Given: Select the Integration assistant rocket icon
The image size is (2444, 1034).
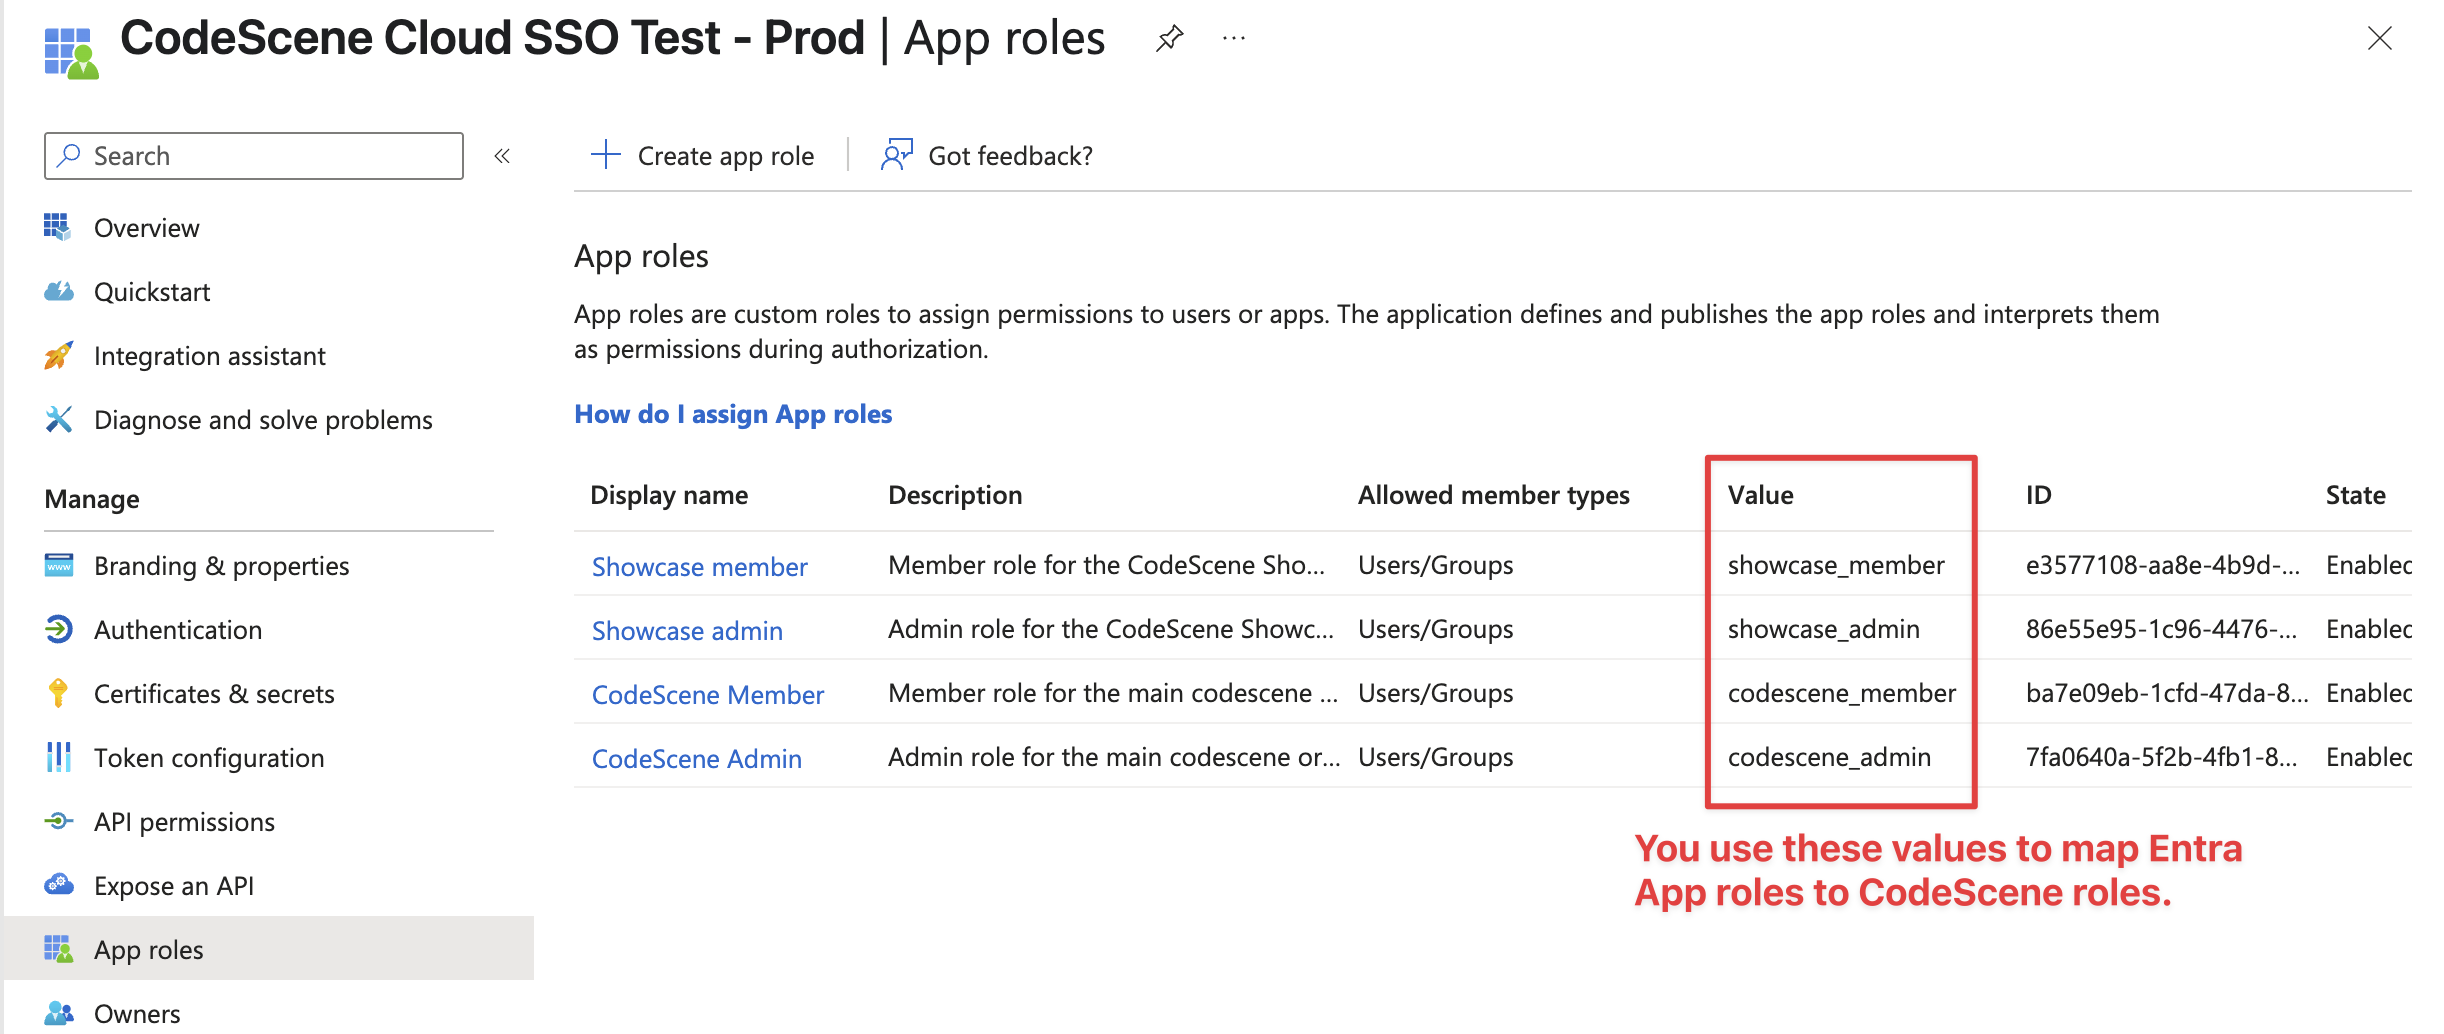Looking at the screenshot, I should pos(59,355).
